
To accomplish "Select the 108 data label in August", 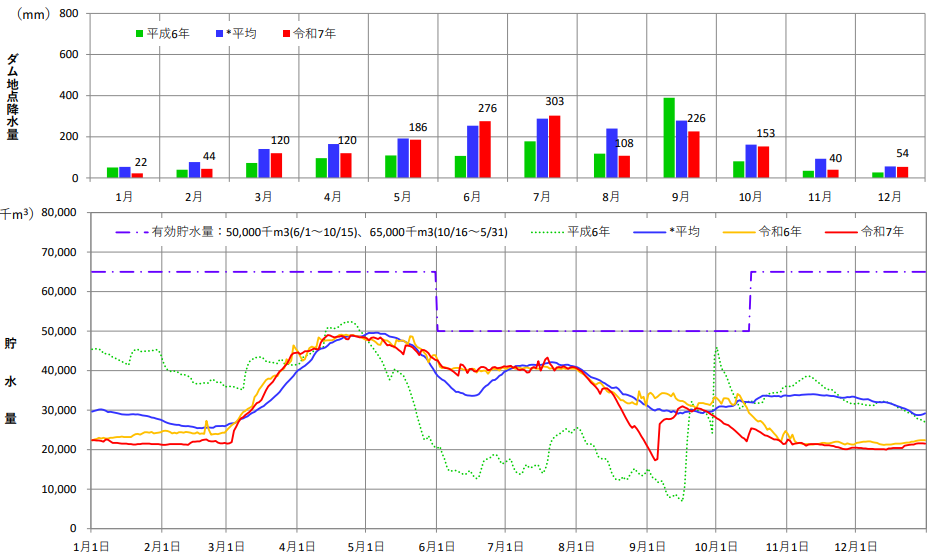I will click(x=625, y=143).
